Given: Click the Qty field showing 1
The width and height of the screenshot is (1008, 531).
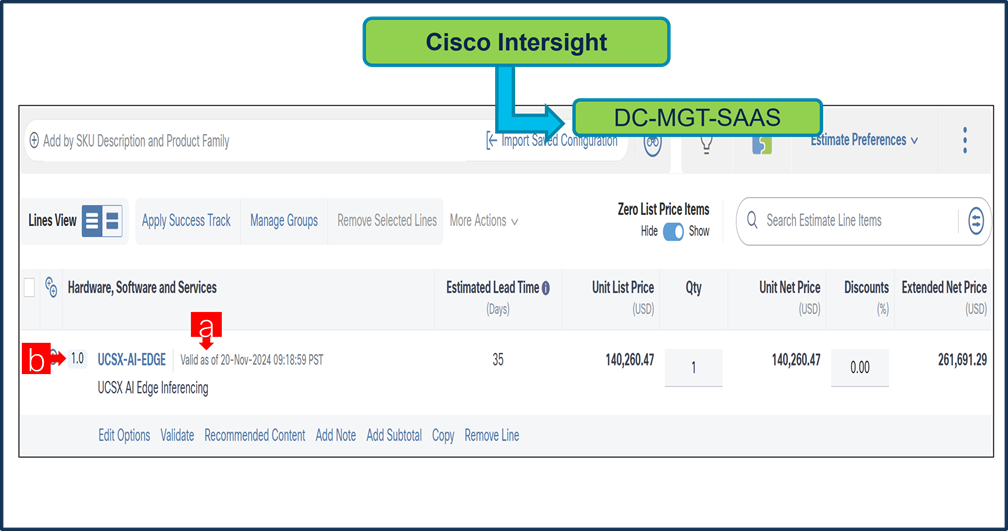Looking at the screenshot, I should pyautogui.click(x=693, y=367).
